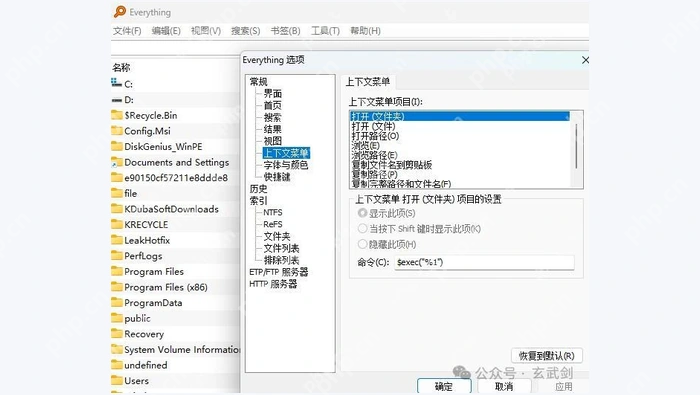700x395 pixels.
Task: Click the Program Files (x86) folder icon
Action: [117, 287]
